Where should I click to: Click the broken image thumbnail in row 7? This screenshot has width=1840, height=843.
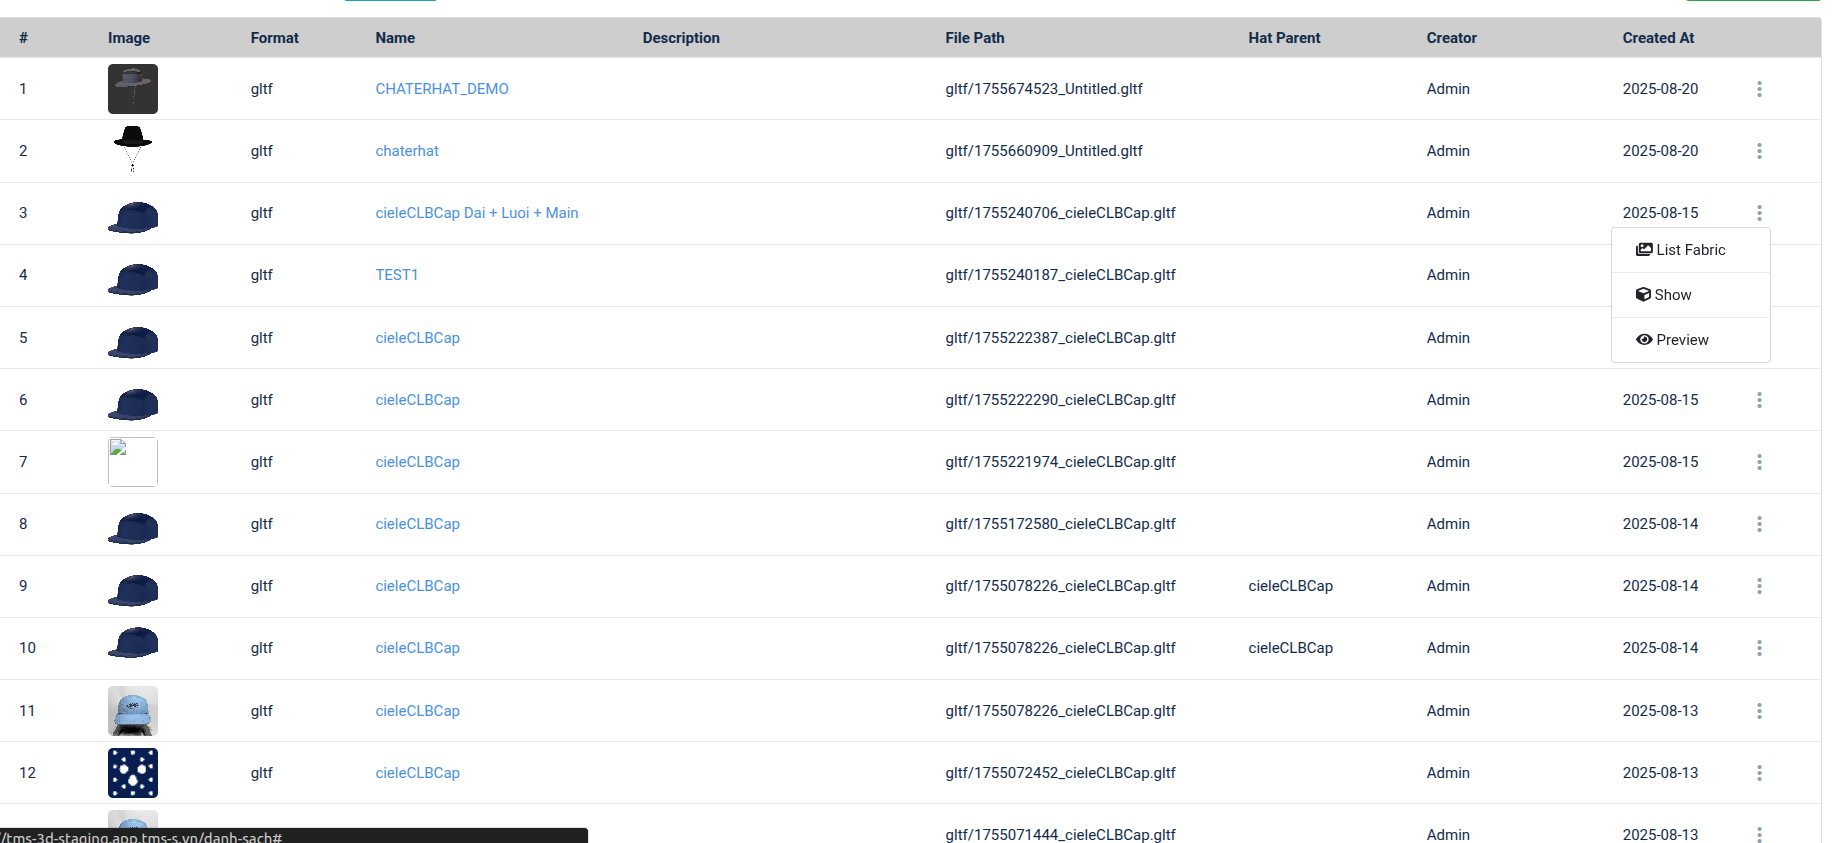click(133, 462)
